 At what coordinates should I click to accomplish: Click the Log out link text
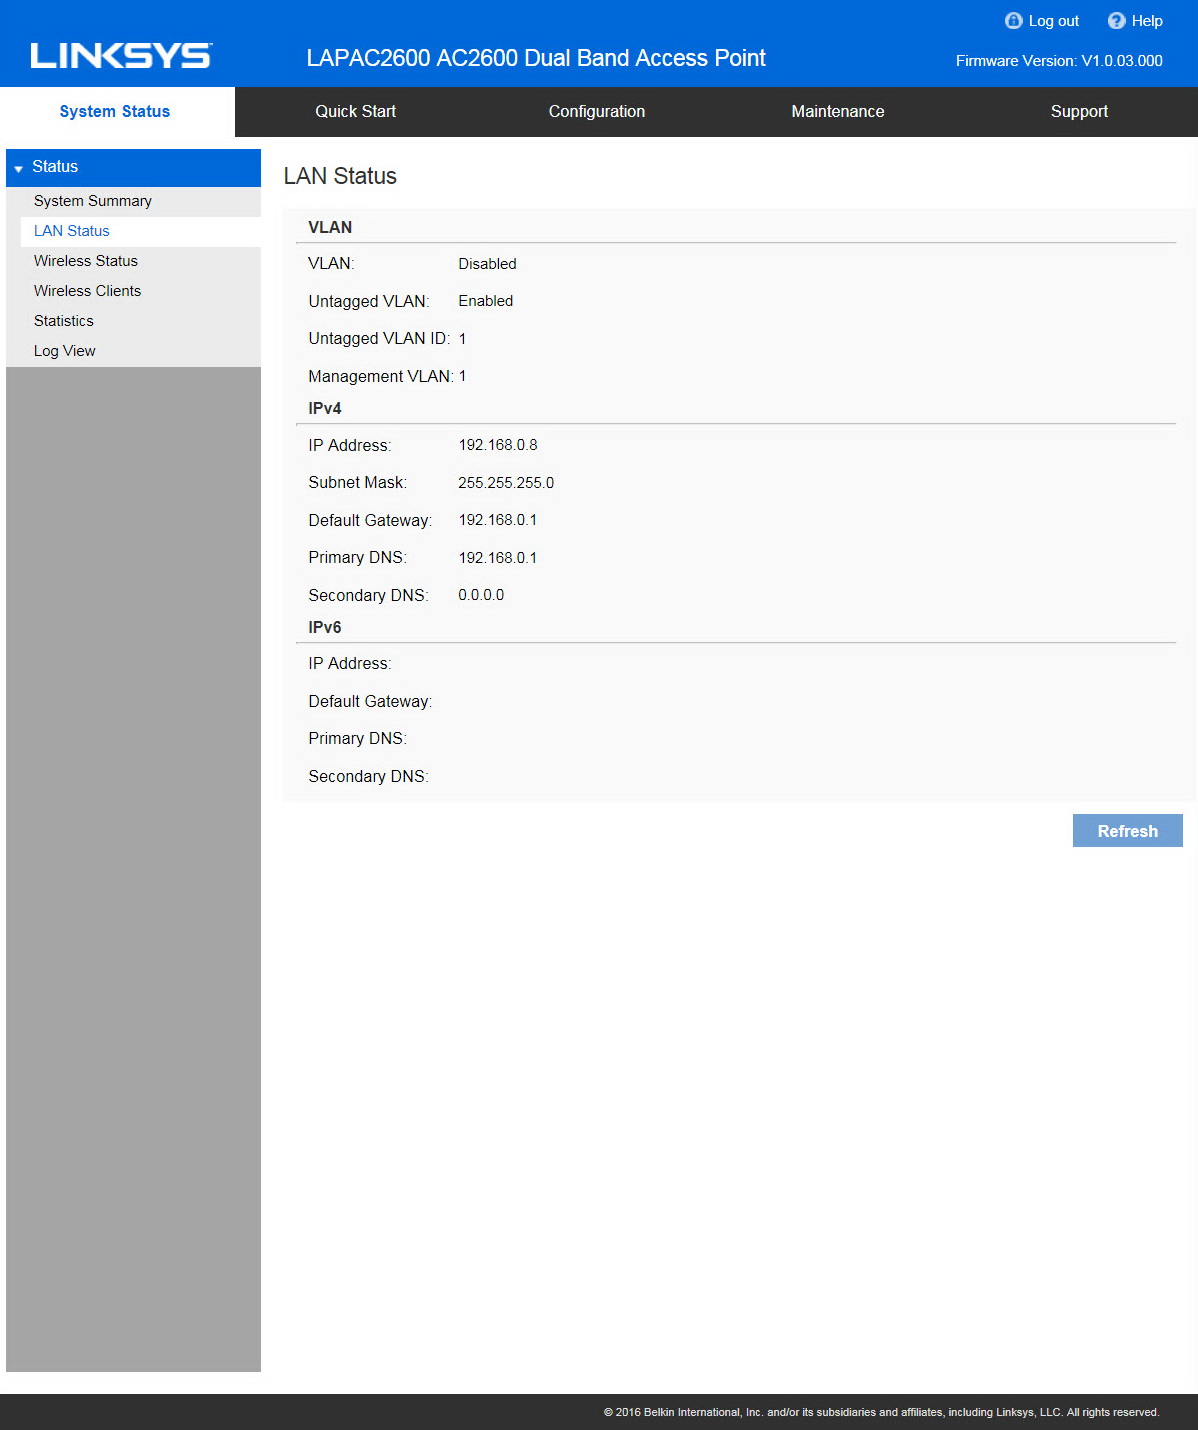[1054, 21]
